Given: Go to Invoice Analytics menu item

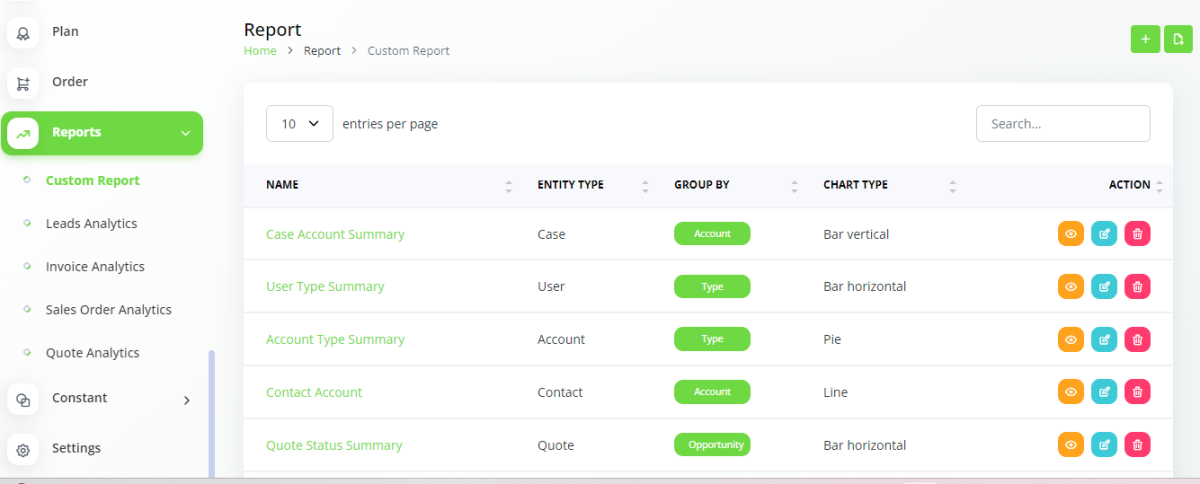Looking at the screenshot, I should click(95, 267).
